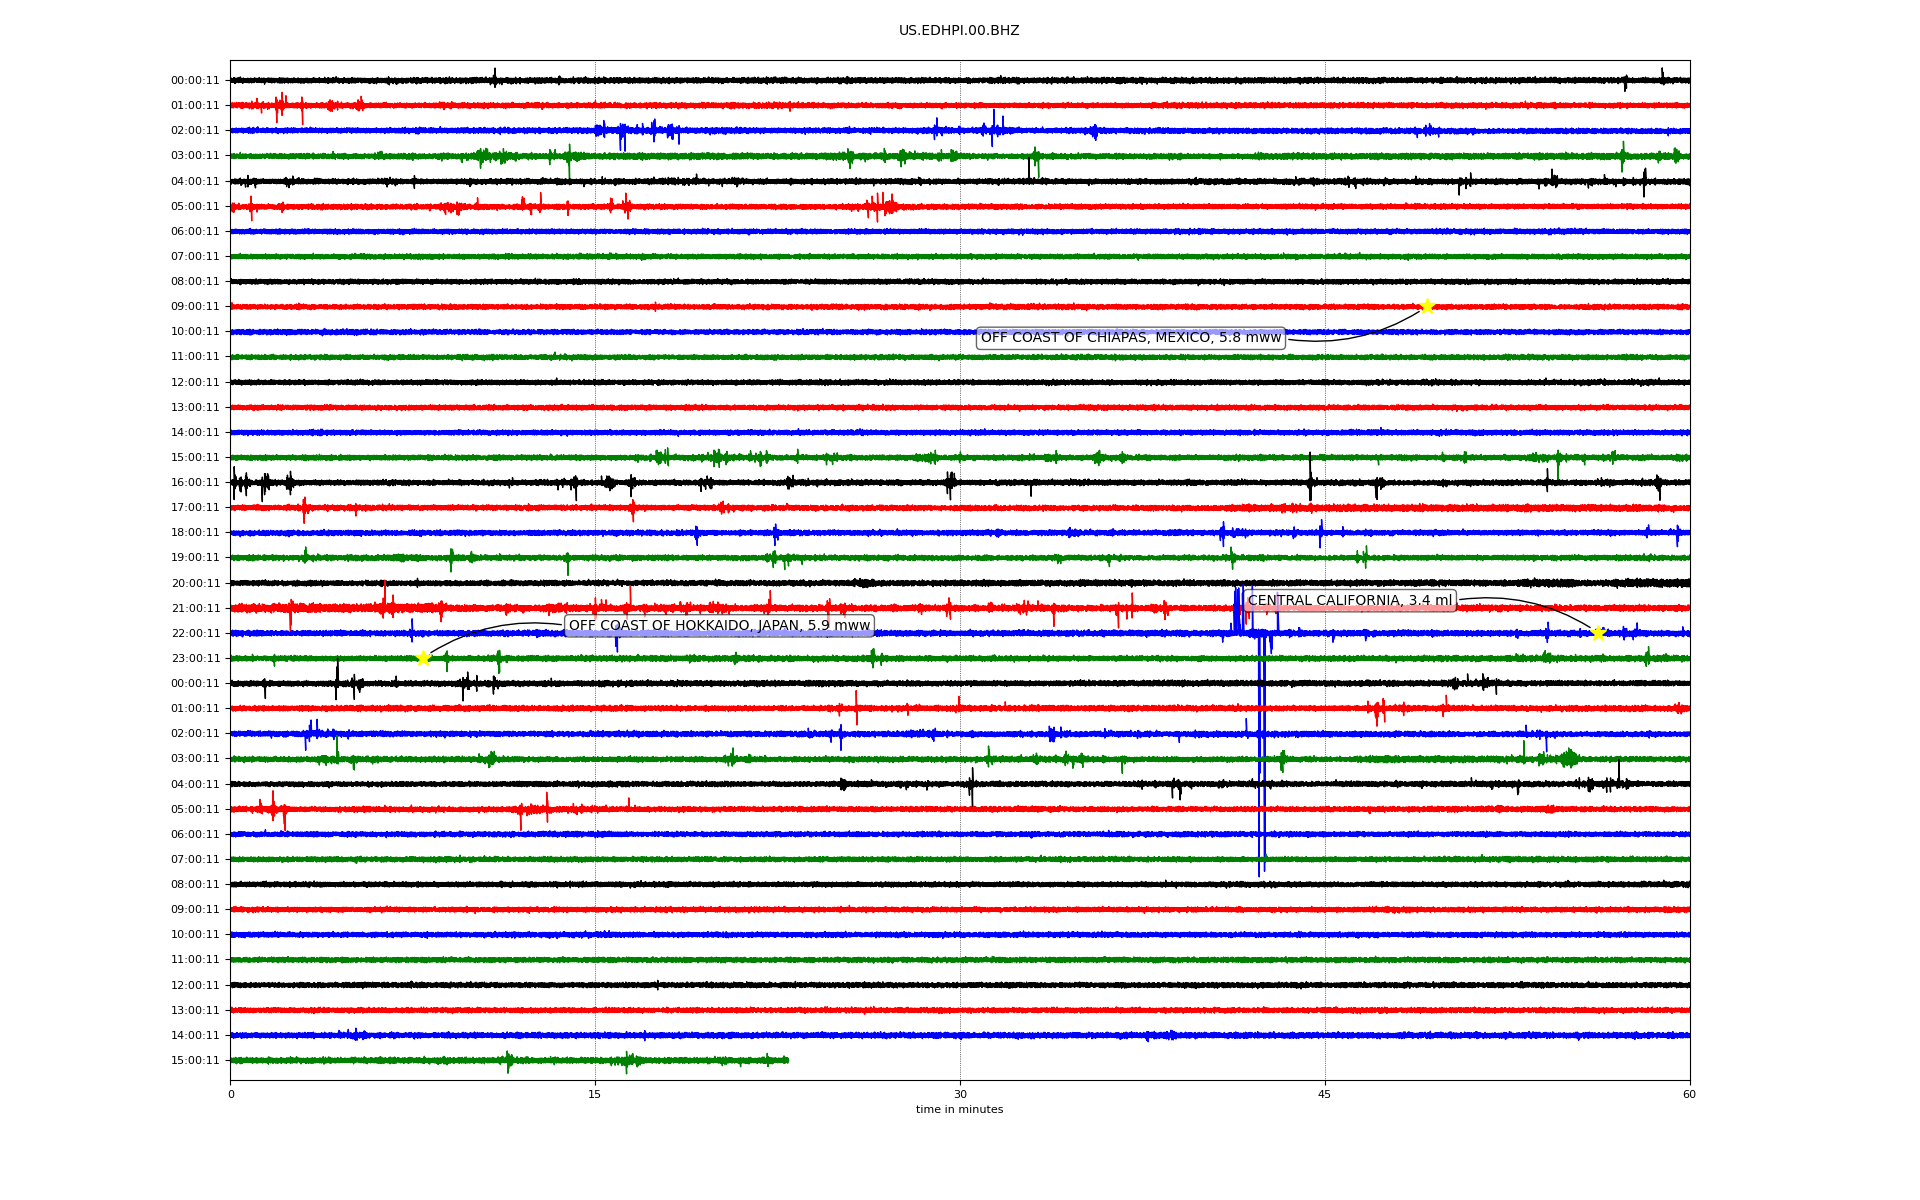Select the yellow star for Chiapas earthquake
The width and height of the screenshot is (1920, 1200).
coord(1427,306)
